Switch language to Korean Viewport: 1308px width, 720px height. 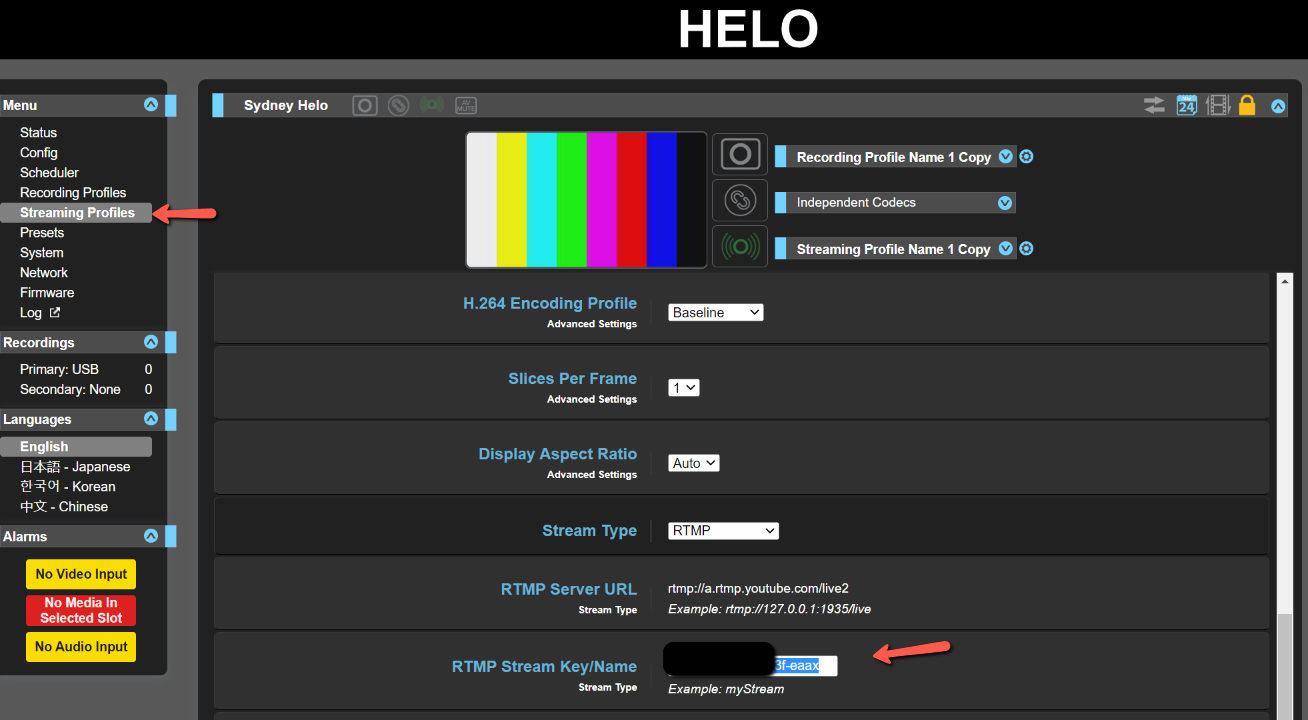pos(67,486)
